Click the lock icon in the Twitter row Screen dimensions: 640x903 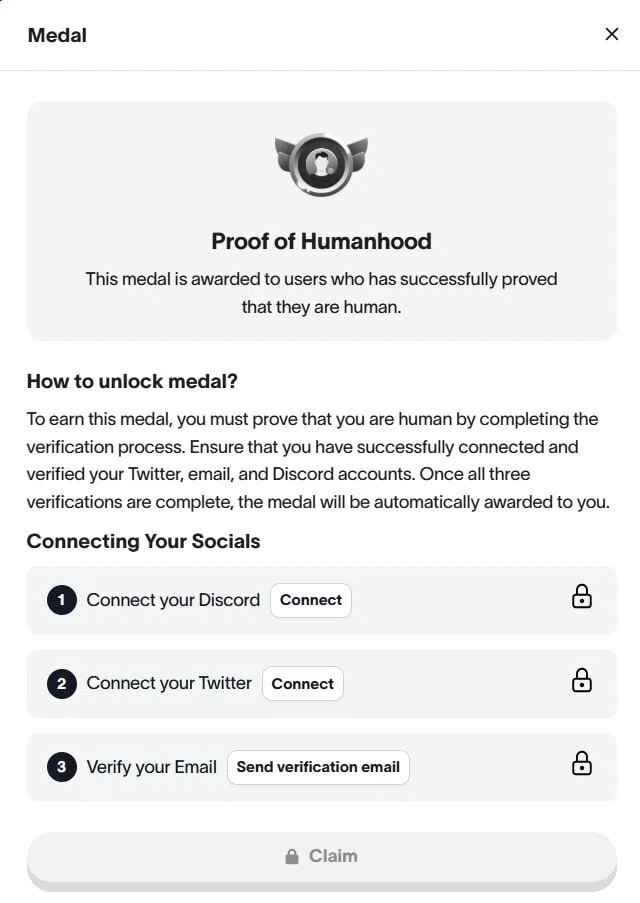(581, 680)
